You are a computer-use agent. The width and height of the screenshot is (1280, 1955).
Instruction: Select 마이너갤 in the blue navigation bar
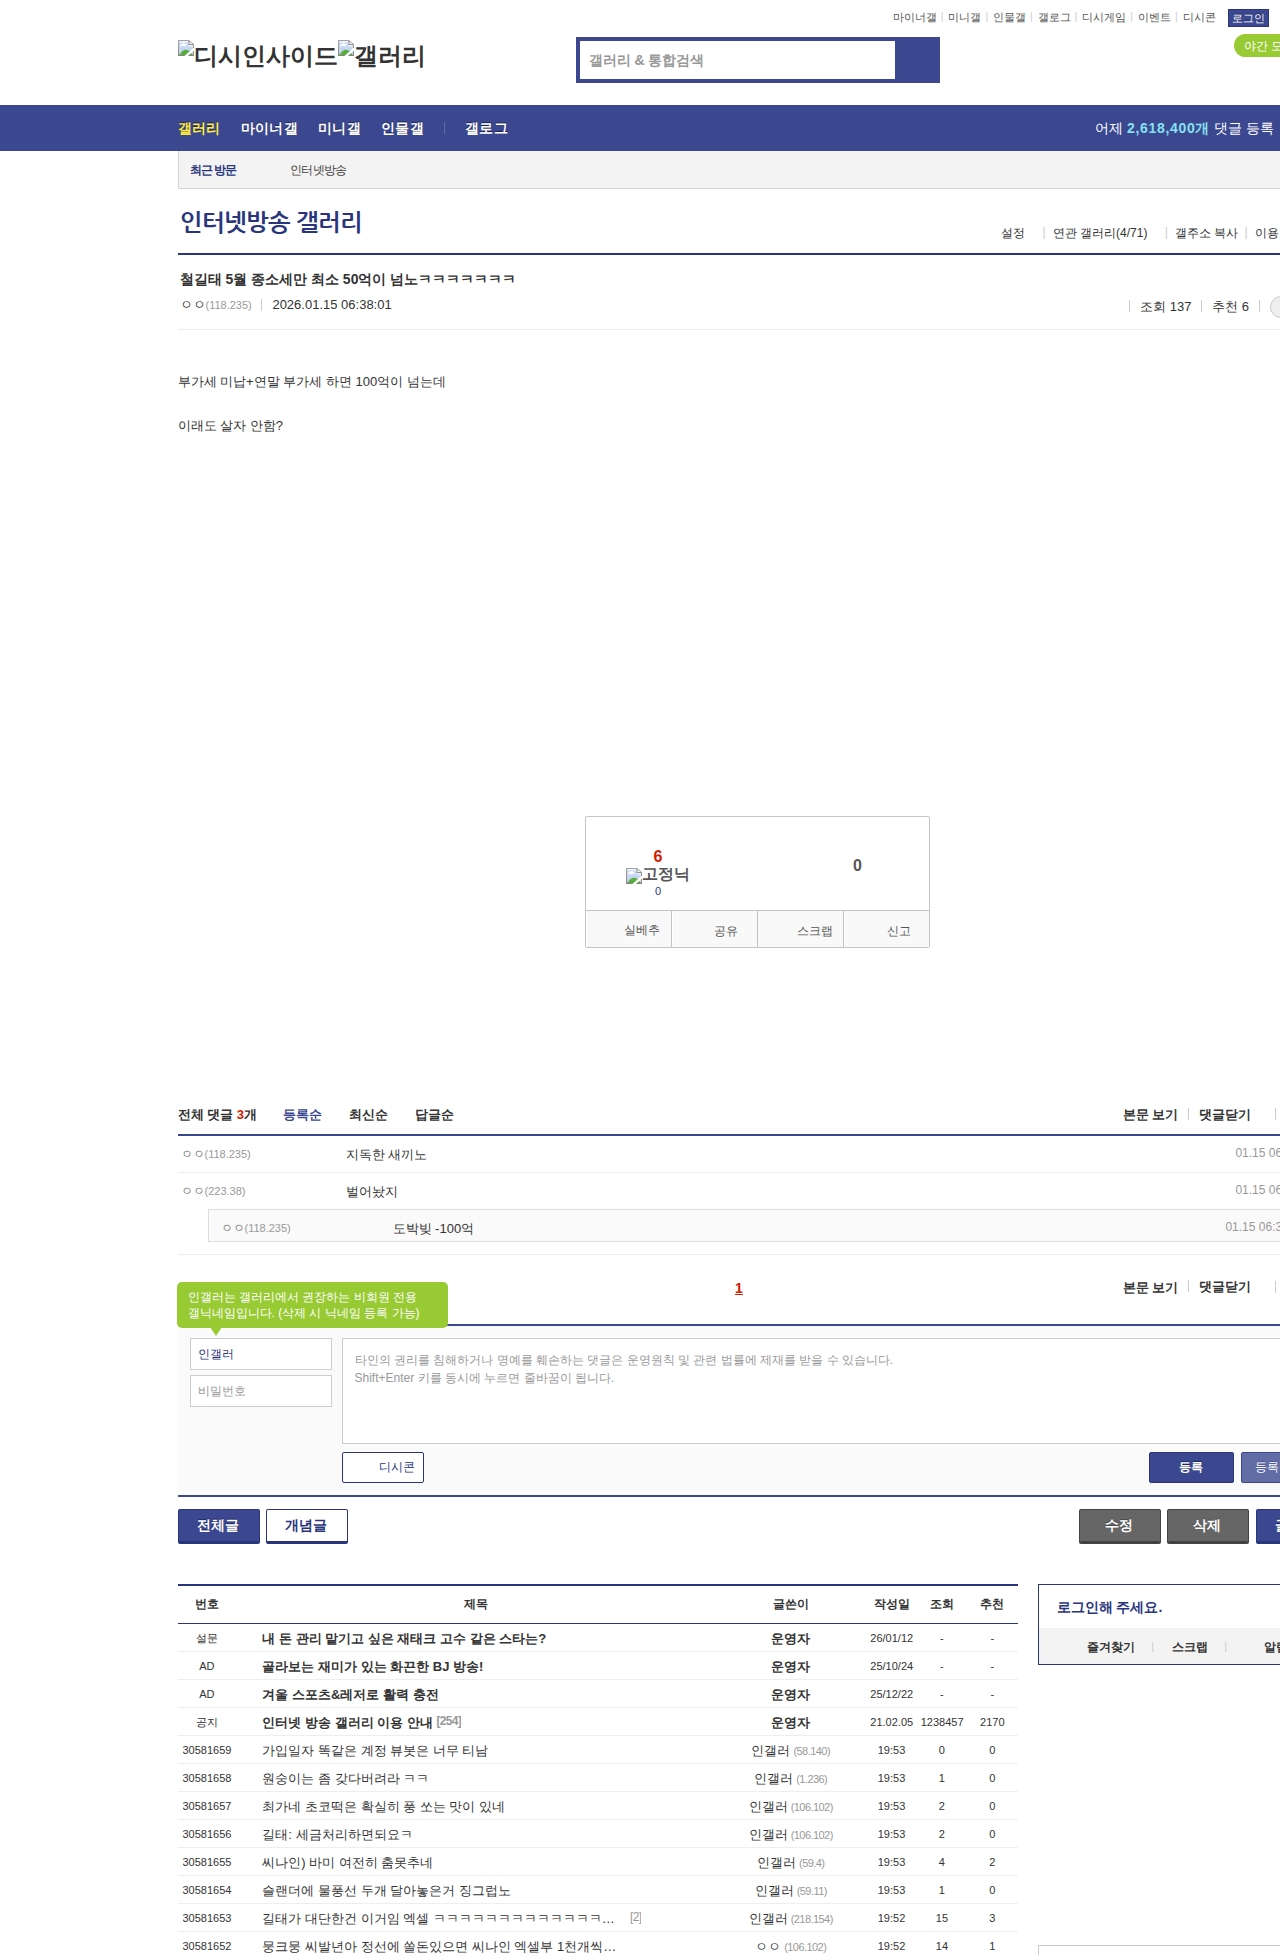269,129
